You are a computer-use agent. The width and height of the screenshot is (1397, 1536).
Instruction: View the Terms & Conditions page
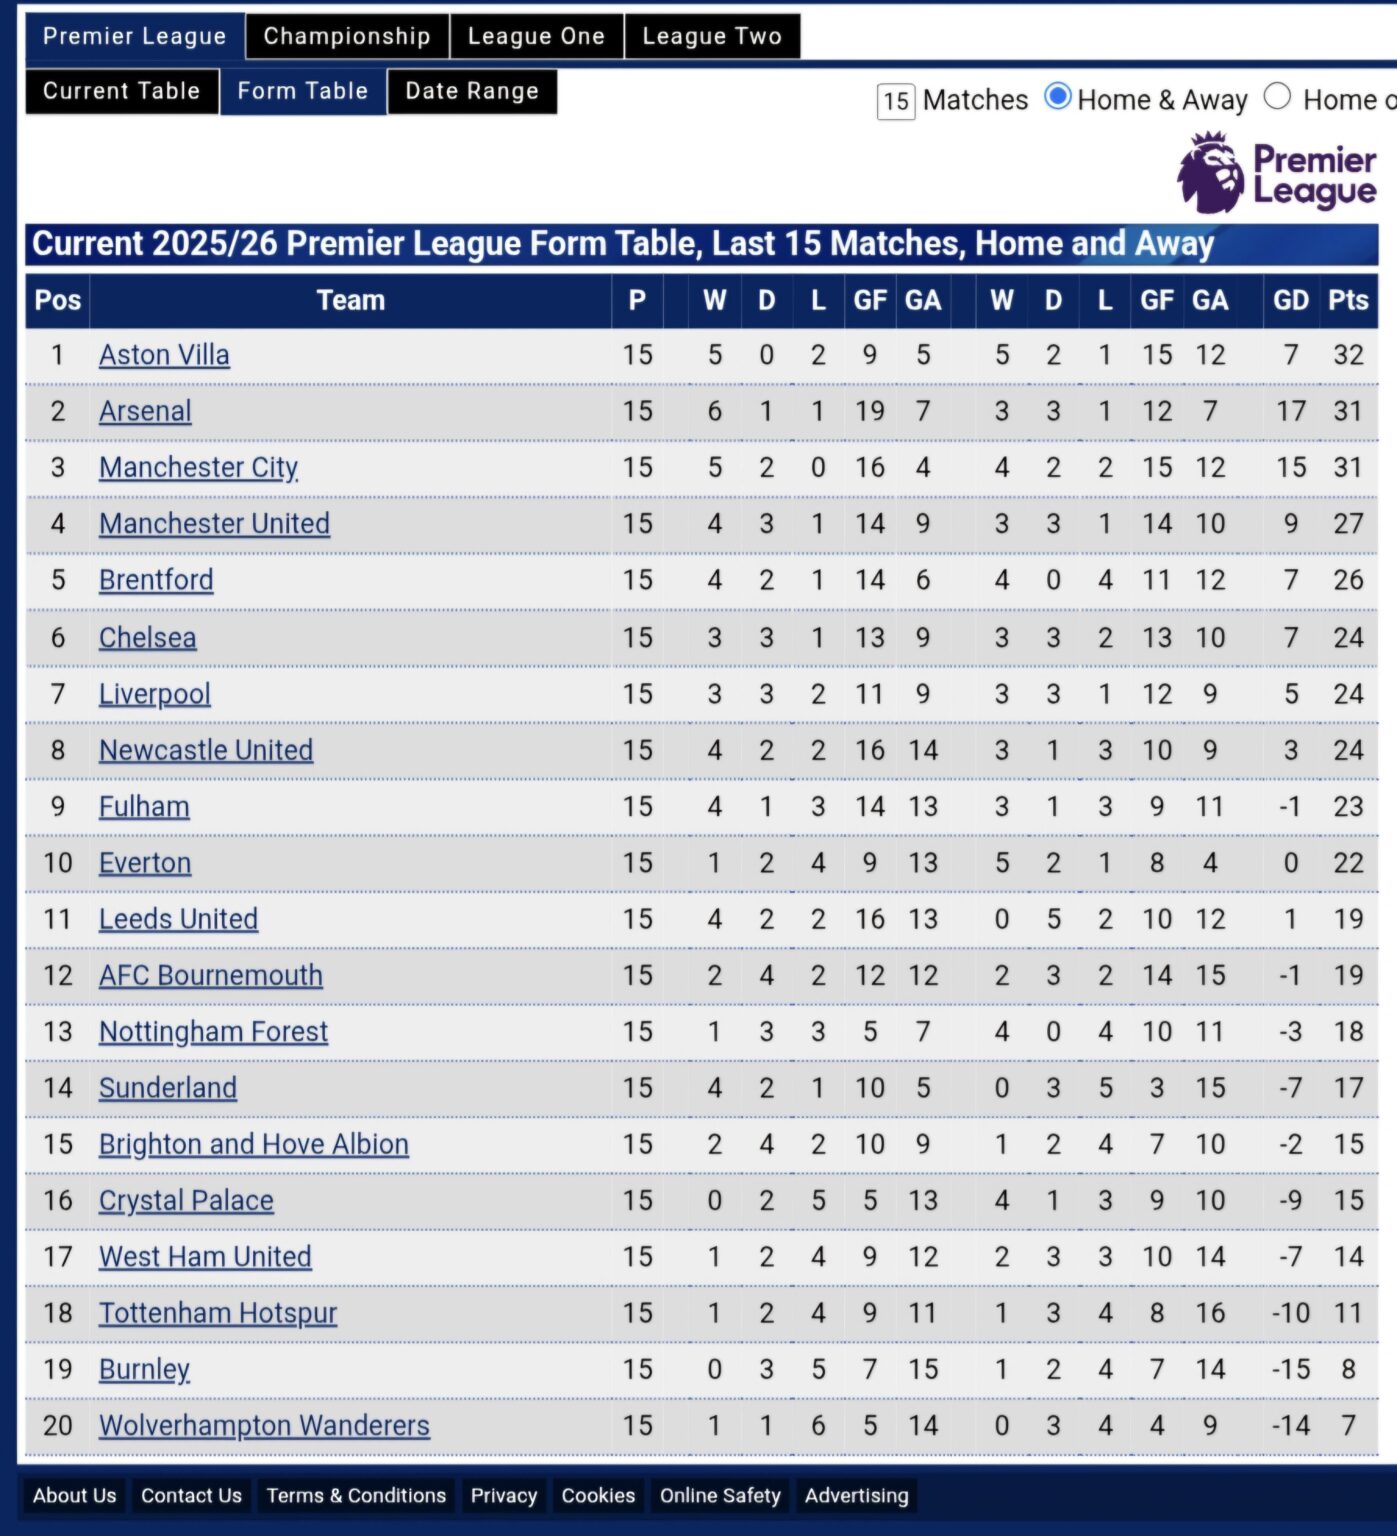coord(356,1496)
